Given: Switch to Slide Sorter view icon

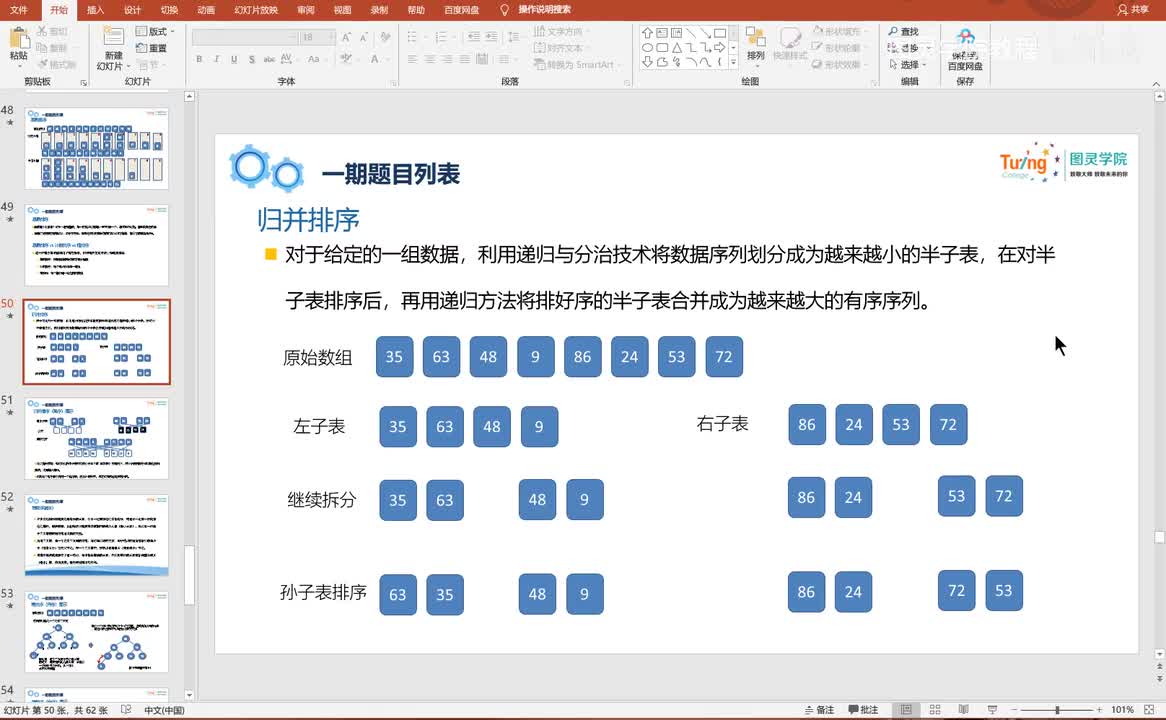Looking at the screenshot, I should point(935,710).
